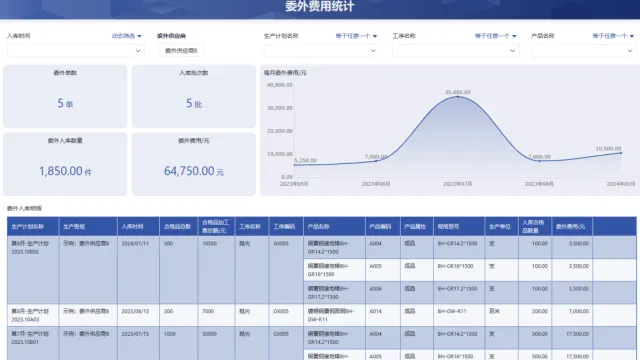The height and width of the screenshot is (360, 640).
Task: Open 等于任意一个 operator for 生产计划名称 filter
Action: point(356,36)
